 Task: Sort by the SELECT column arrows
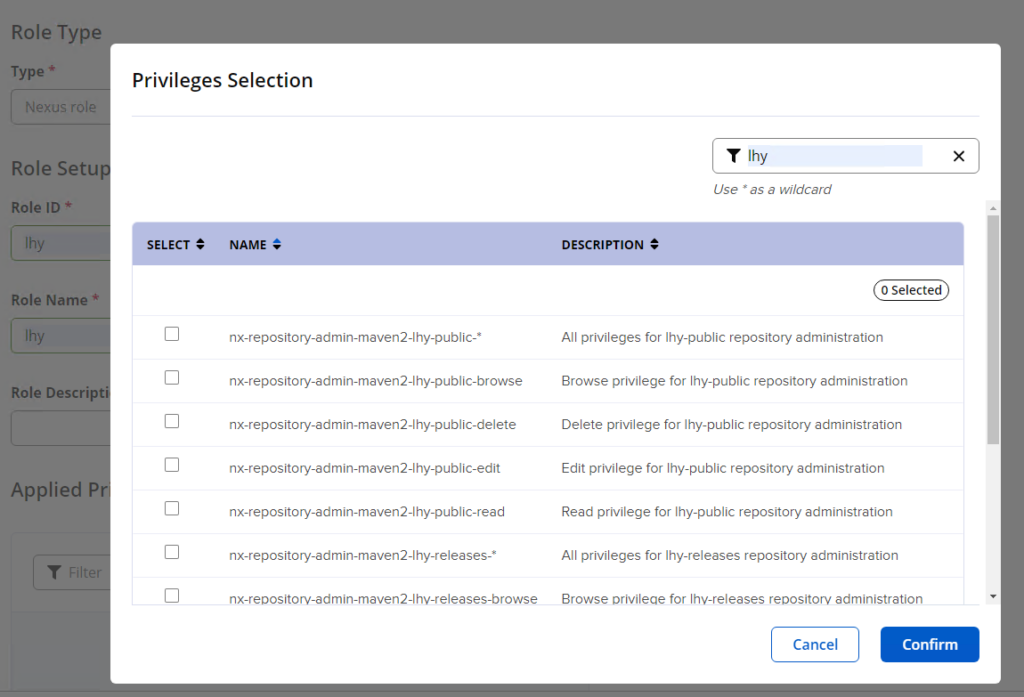(200, 244)
